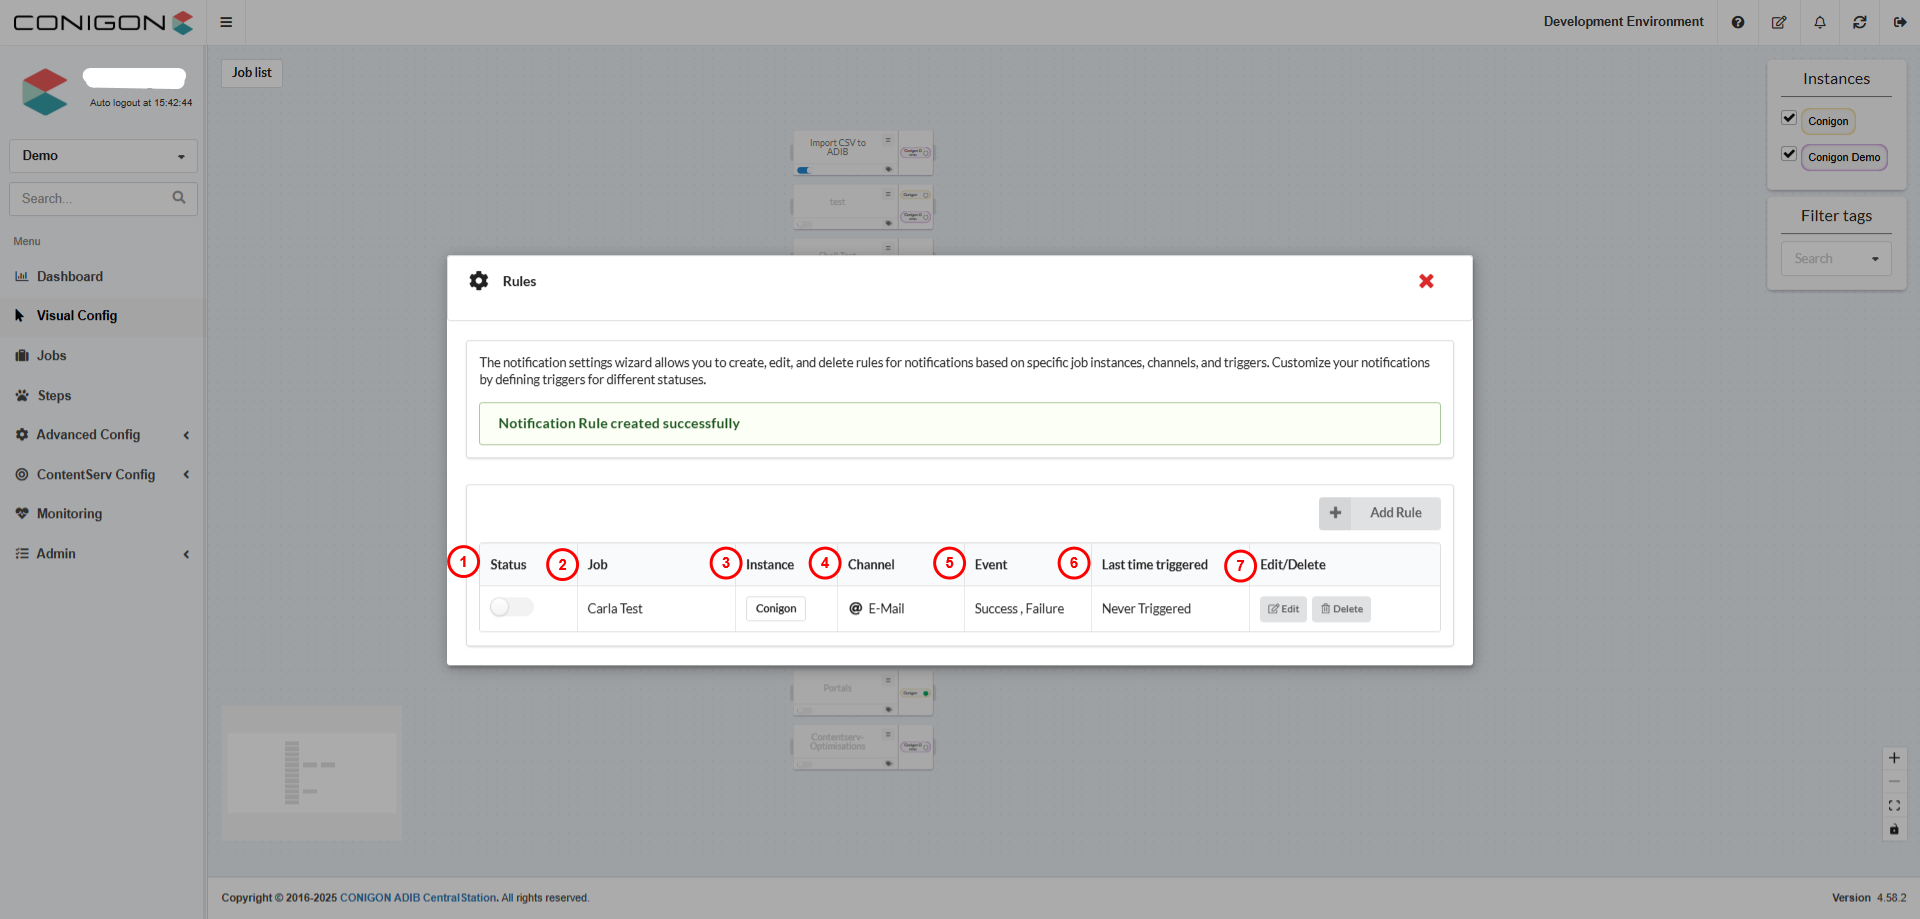Click the logout icon in header
This screenshot has height=919, width=1920.
point(1900,22)
